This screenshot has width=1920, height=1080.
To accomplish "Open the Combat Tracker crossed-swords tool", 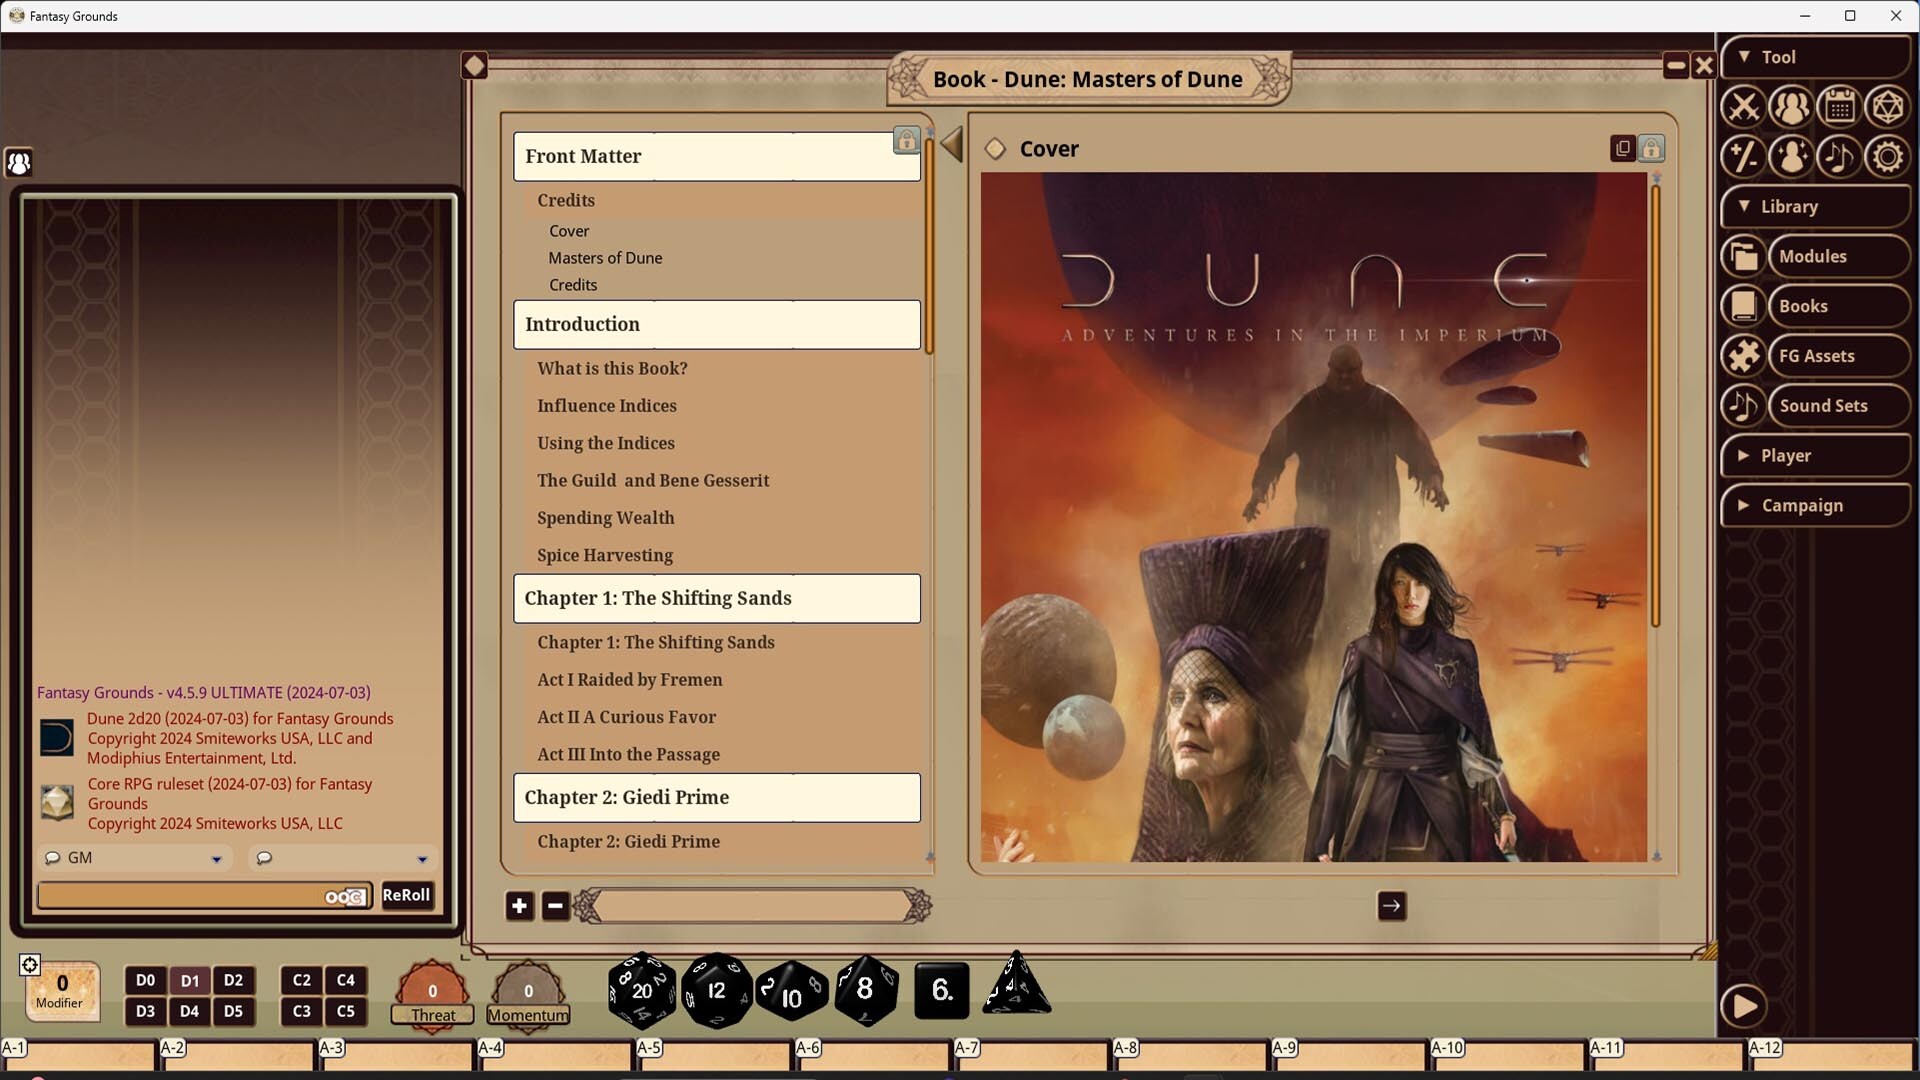I will coord(1742,107).
